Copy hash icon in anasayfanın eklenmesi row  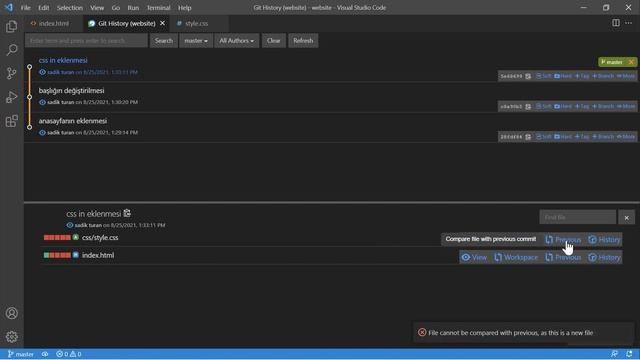tap(528, 137)
